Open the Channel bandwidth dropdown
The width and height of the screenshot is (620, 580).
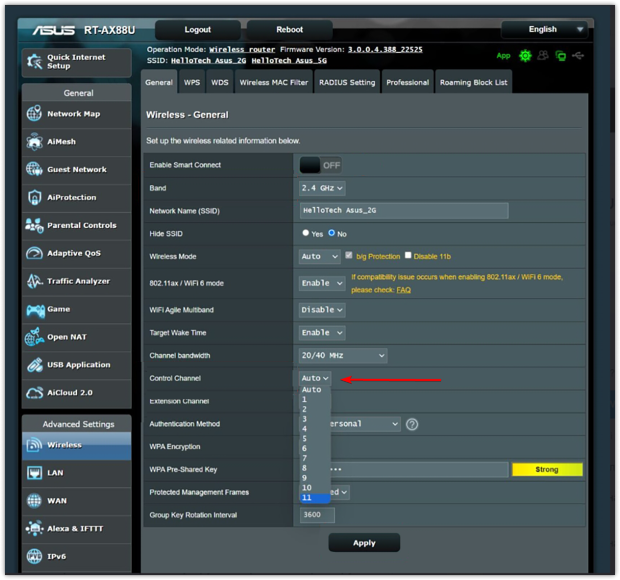pyautogui.click(x=343, y=356)
